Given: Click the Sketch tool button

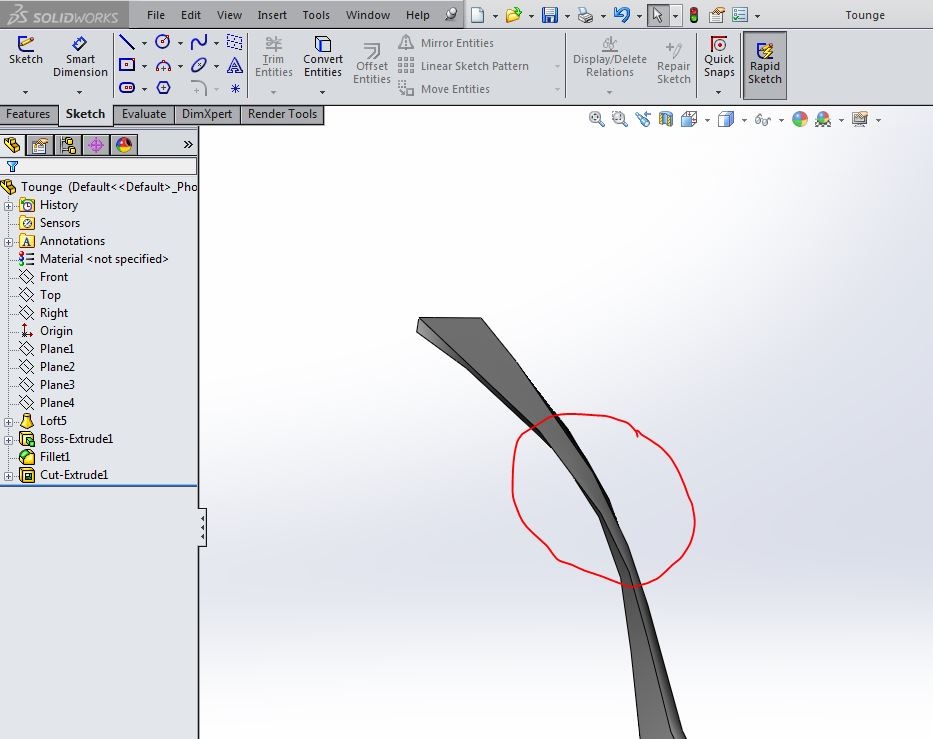Looking at the screenshot, I should 26,50.
